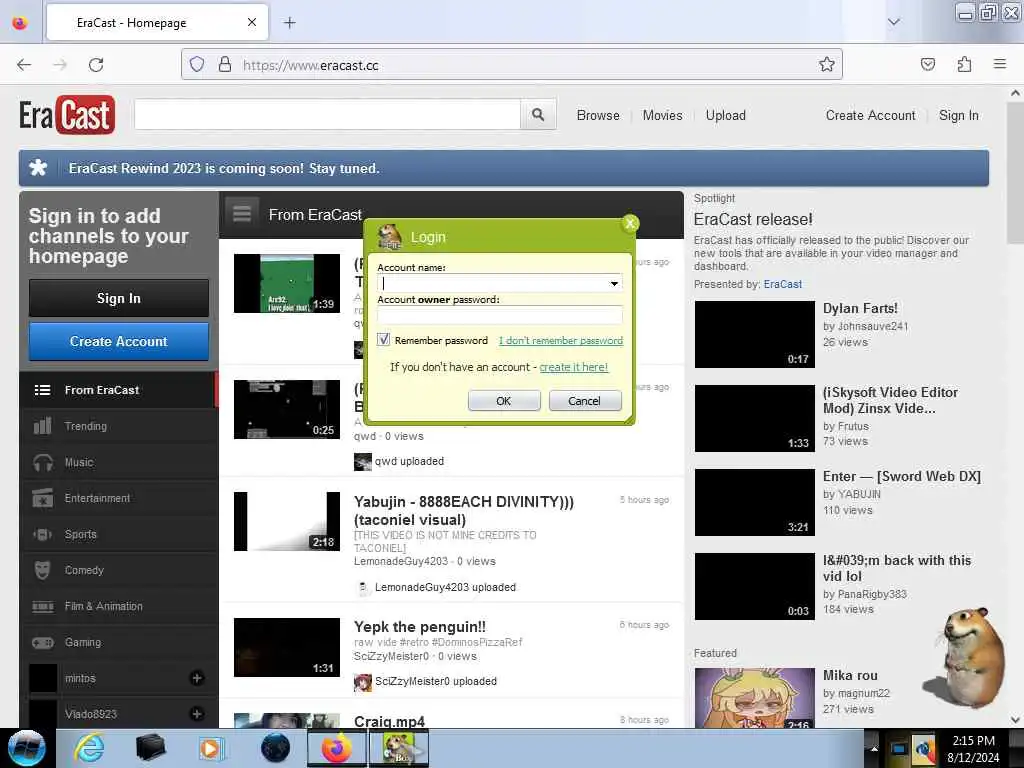Add Vlado8923 channel with plus icon
Screen dimensions: 1024x768
pos(197,714)
